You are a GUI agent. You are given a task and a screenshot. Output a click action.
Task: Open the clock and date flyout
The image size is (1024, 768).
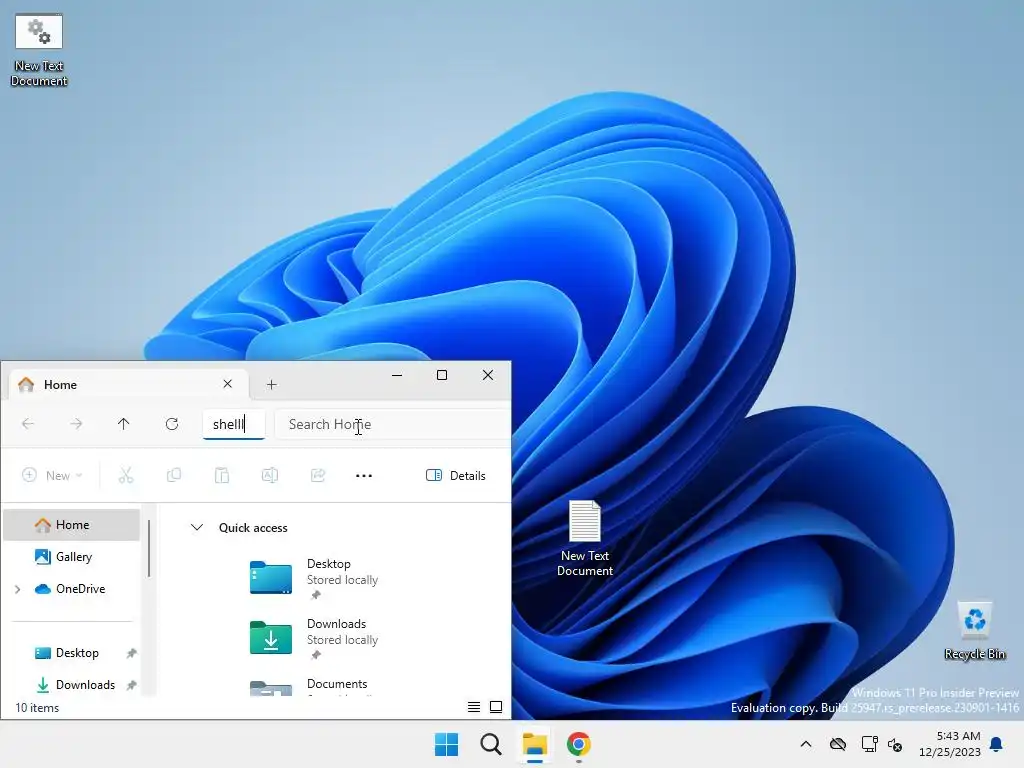[950, 744]
